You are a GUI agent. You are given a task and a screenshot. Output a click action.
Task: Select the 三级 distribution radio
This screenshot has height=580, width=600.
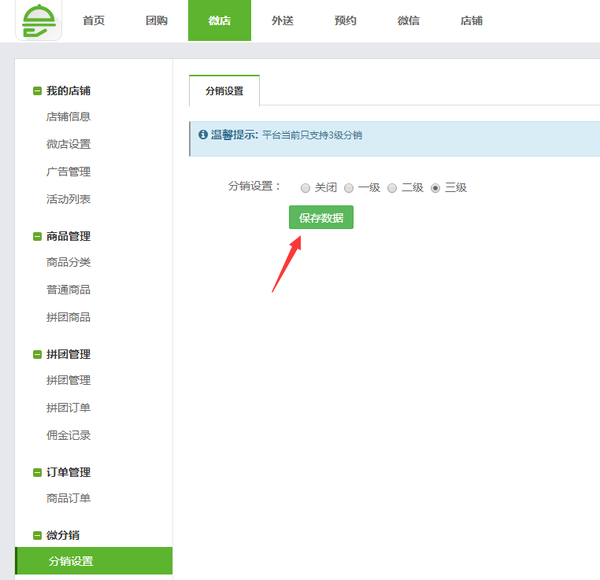click(435, 188)
